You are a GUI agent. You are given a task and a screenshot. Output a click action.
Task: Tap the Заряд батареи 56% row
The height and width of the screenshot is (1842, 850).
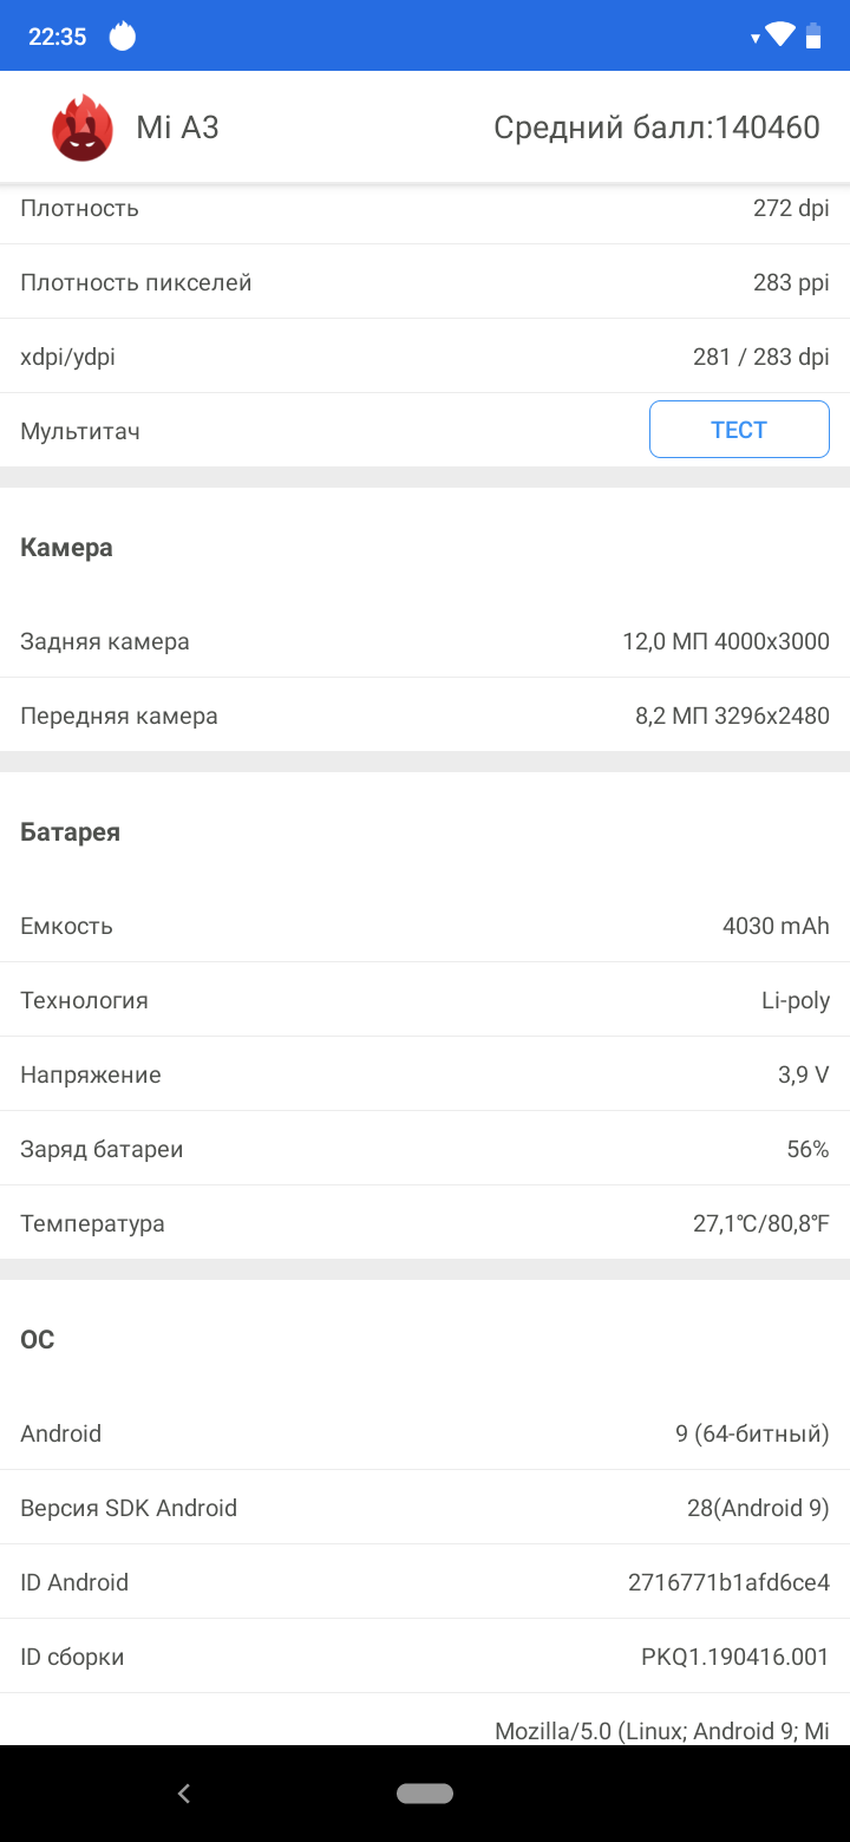point(425,1149)
